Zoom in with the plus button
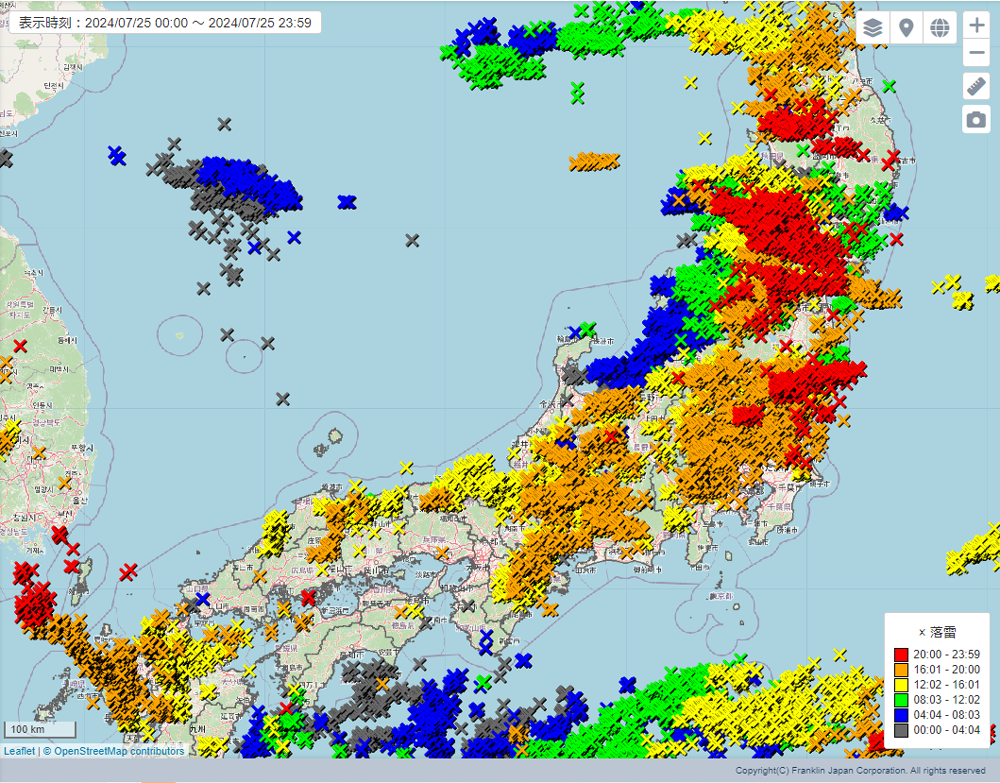The height and width of the screenshot is (783, 1000). click(x=976, y=27)
